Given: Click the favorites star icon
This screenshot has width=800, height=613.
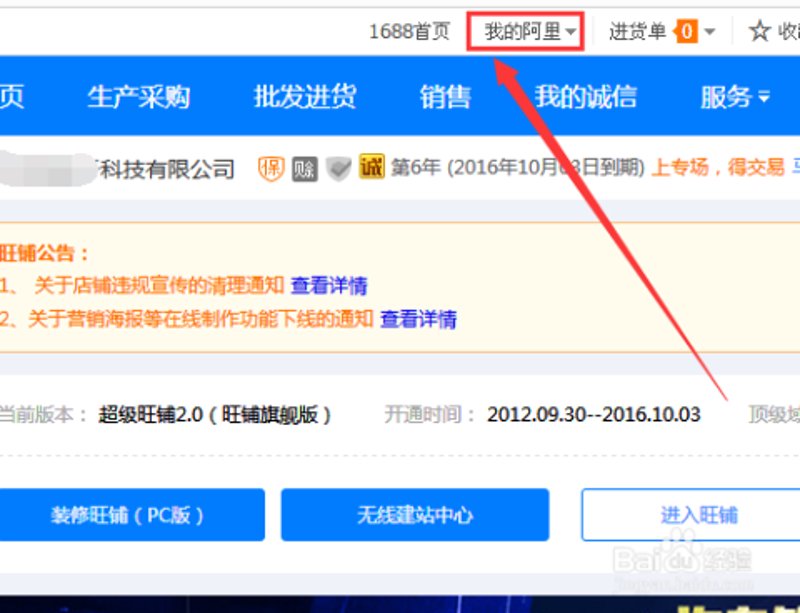Looking at the screenshot, I should pos(759,32).
